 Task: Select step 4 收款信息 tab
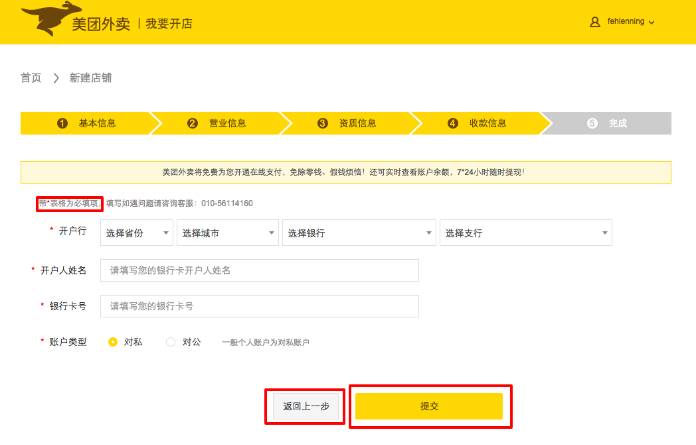click(x=477, y=123)
